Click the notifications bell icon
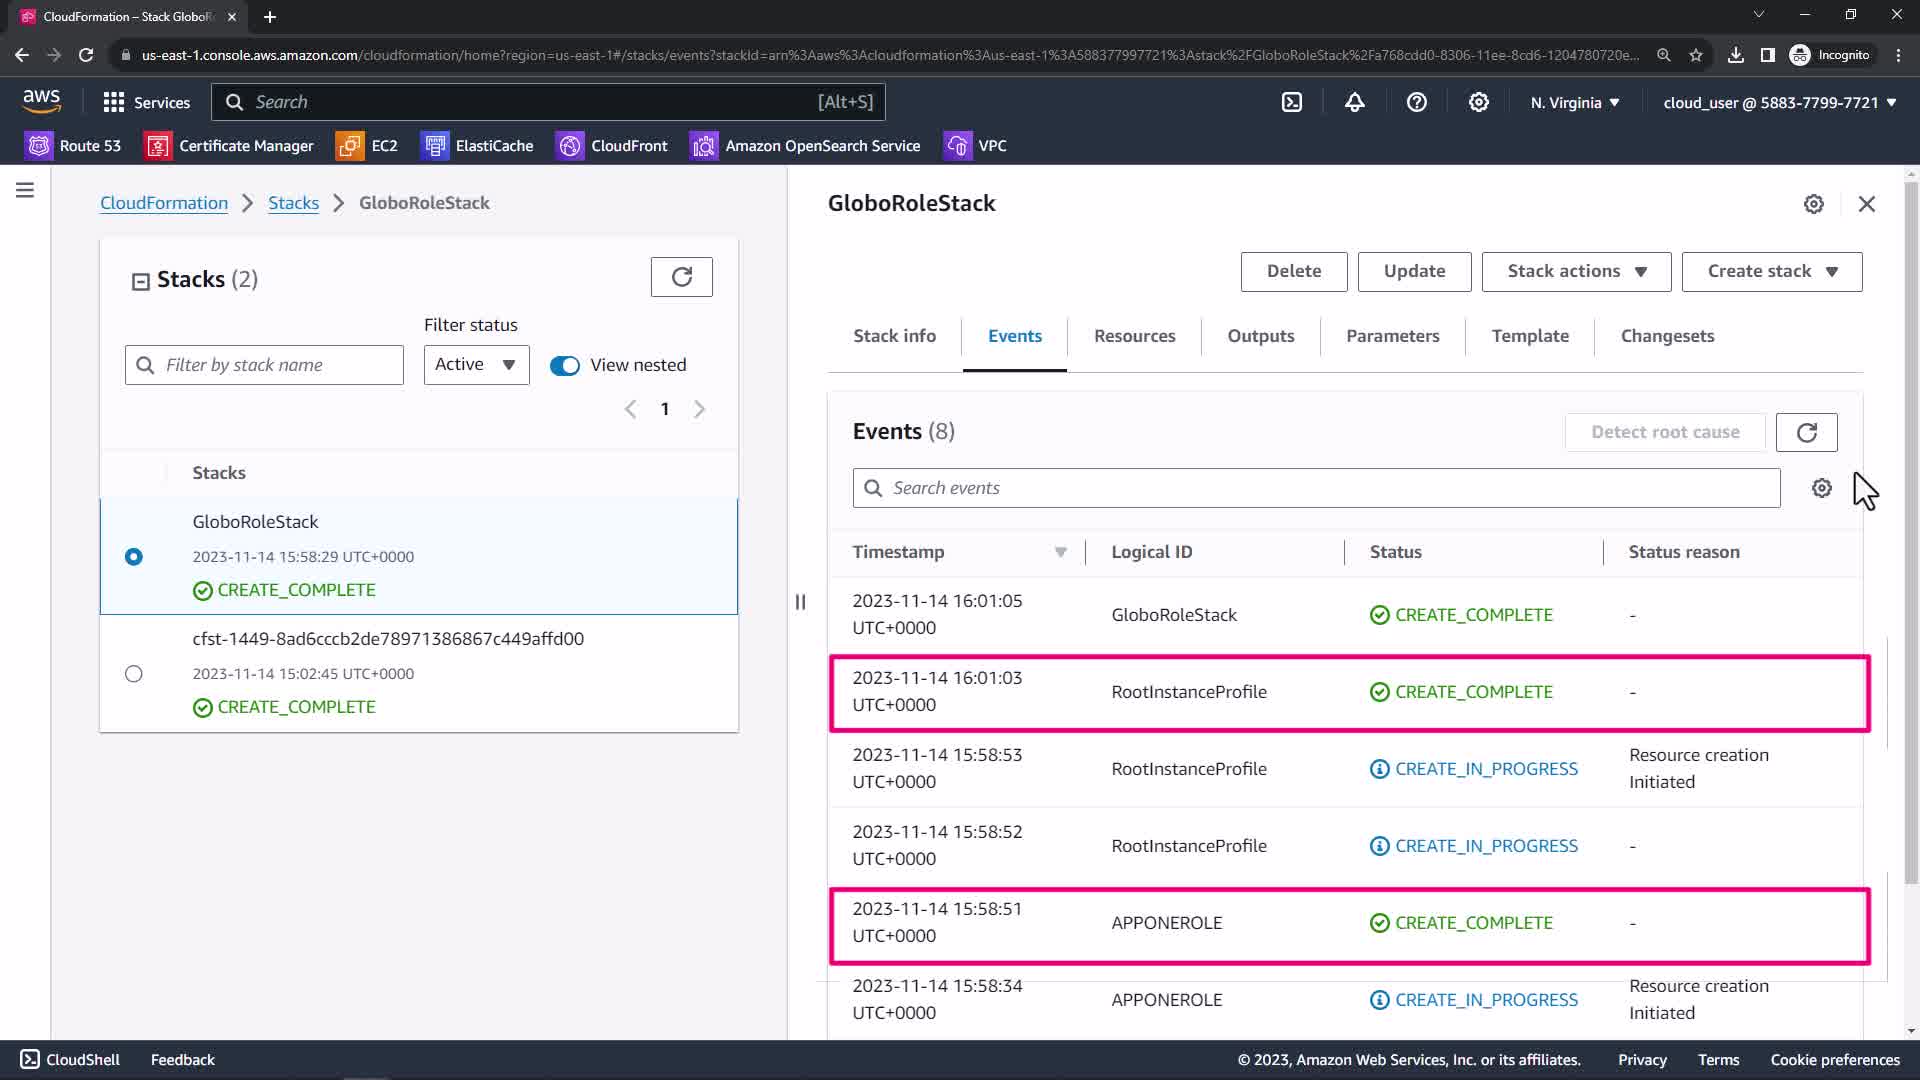Screen dimensions: 1920x1080 coord(1354,102)
